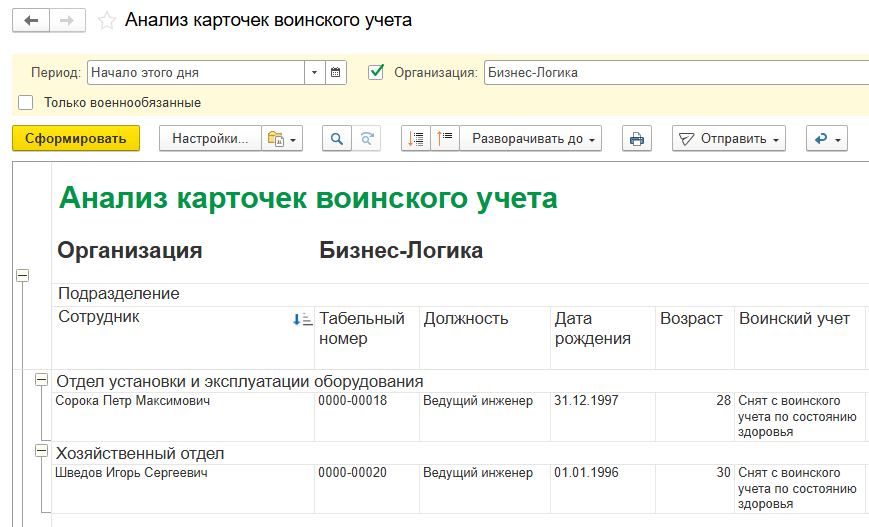This screenshot has height=527, width=869.
Task: Select Должность column header
Action: (485, 338)
